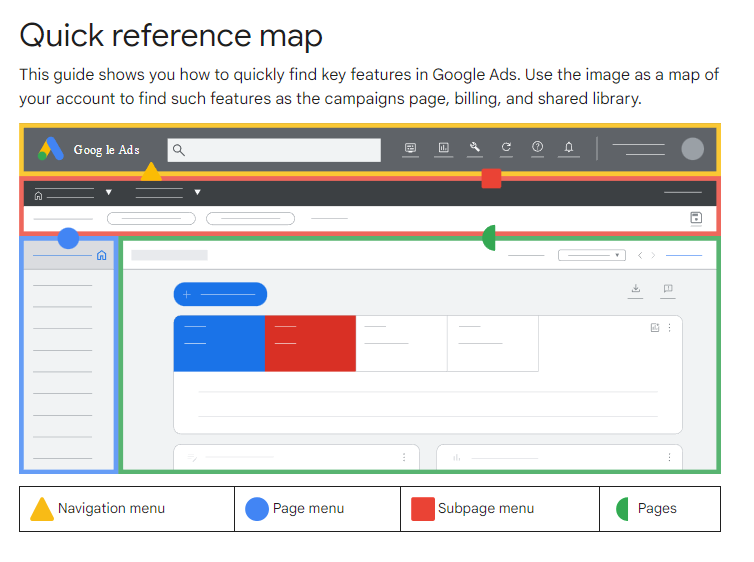Viewport: 754px width, 562px height.
Task: Click the gray account avatar circle
Action: pos(692,149)
